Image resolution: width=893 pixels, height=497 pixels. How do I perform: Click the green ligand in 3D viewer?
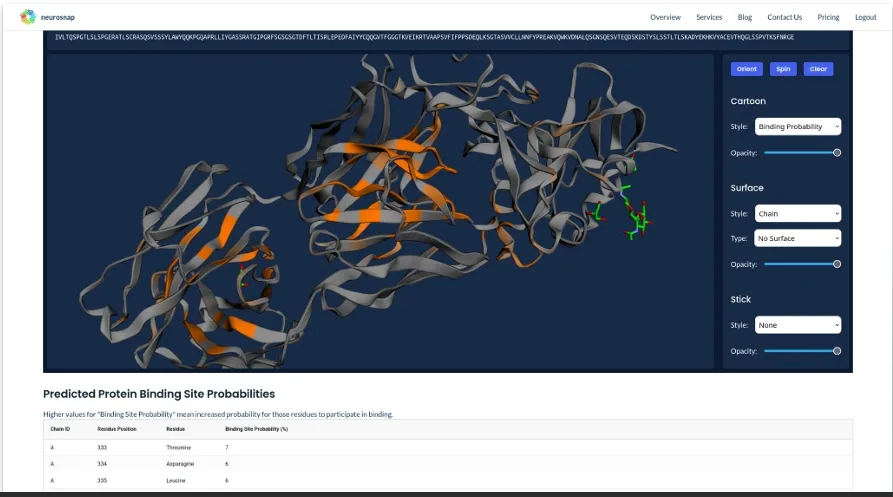(634, 211)
